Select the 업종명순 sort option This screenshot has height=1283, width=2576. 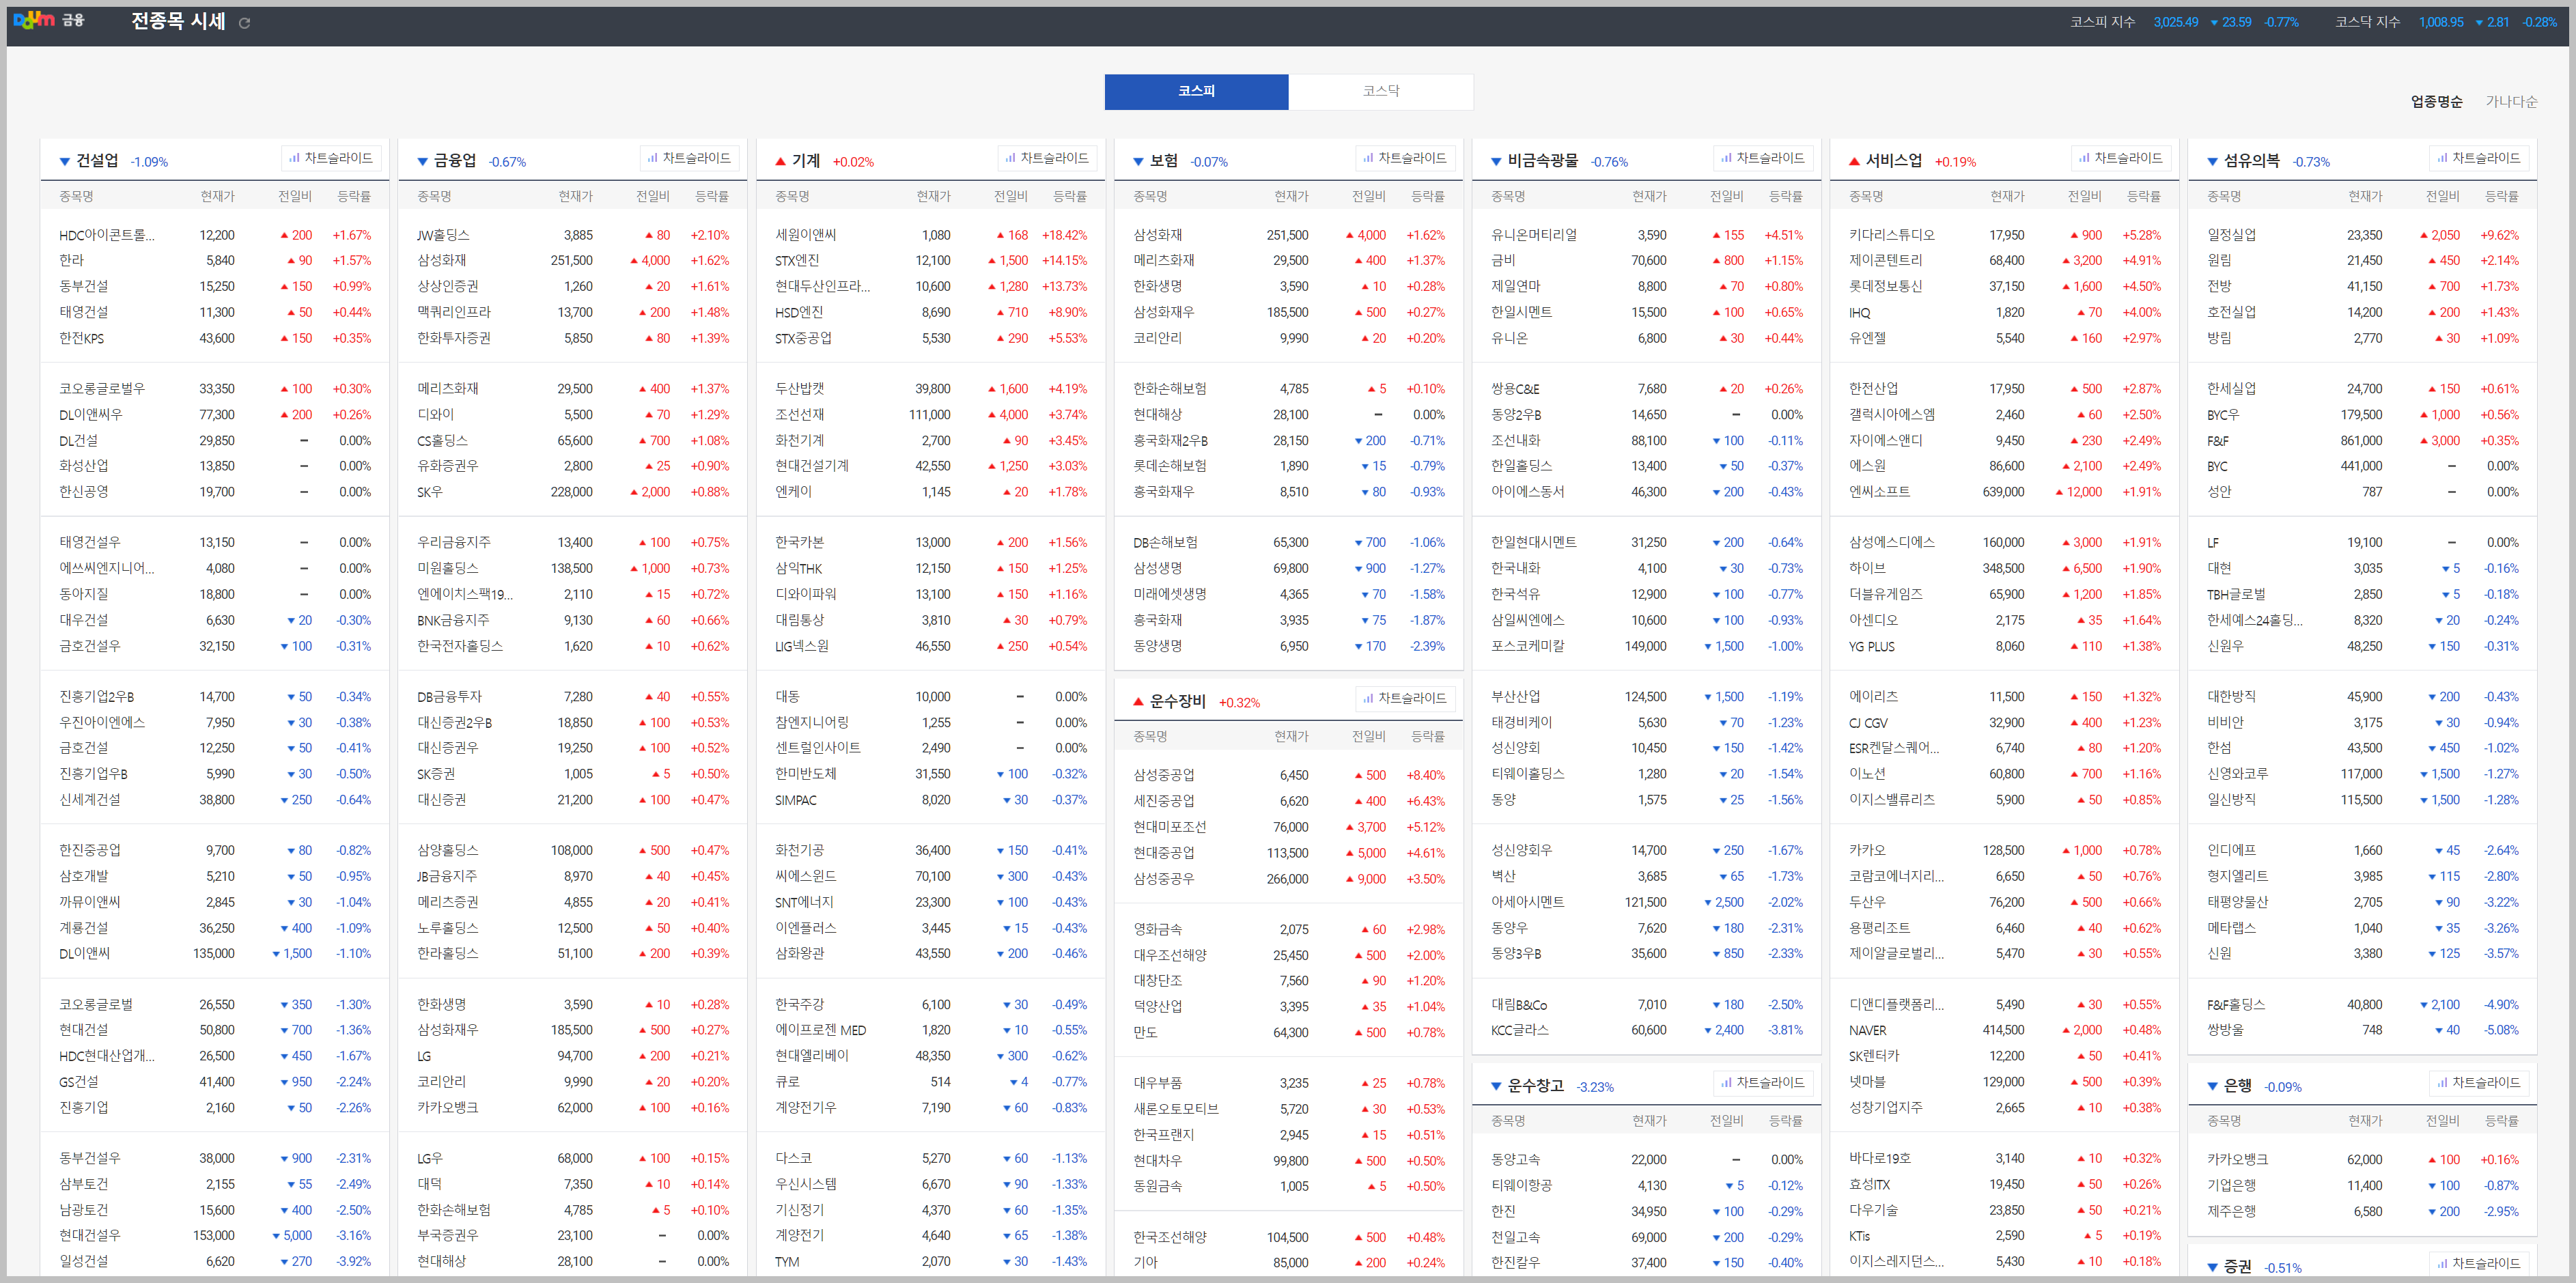pos(2436,102)
